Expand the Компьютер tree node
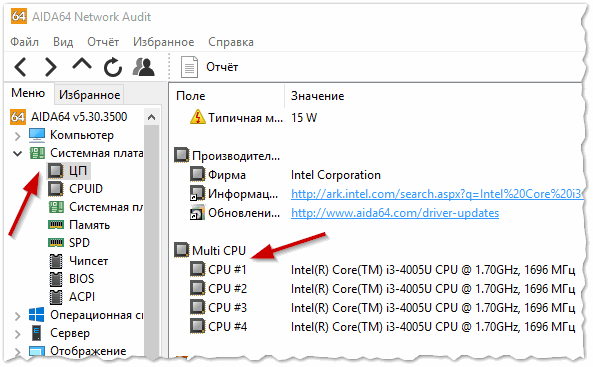 [17, 135]
